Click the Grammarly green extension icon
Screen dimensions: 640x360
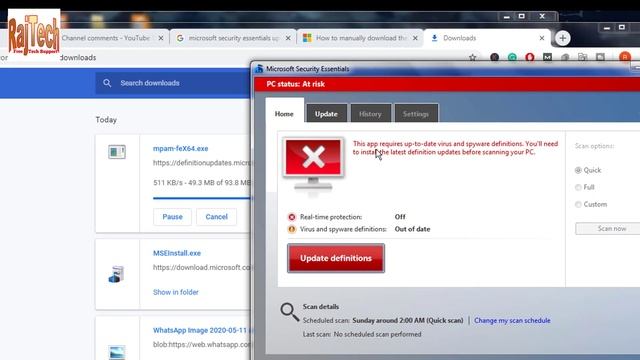(x=512, y=58)
